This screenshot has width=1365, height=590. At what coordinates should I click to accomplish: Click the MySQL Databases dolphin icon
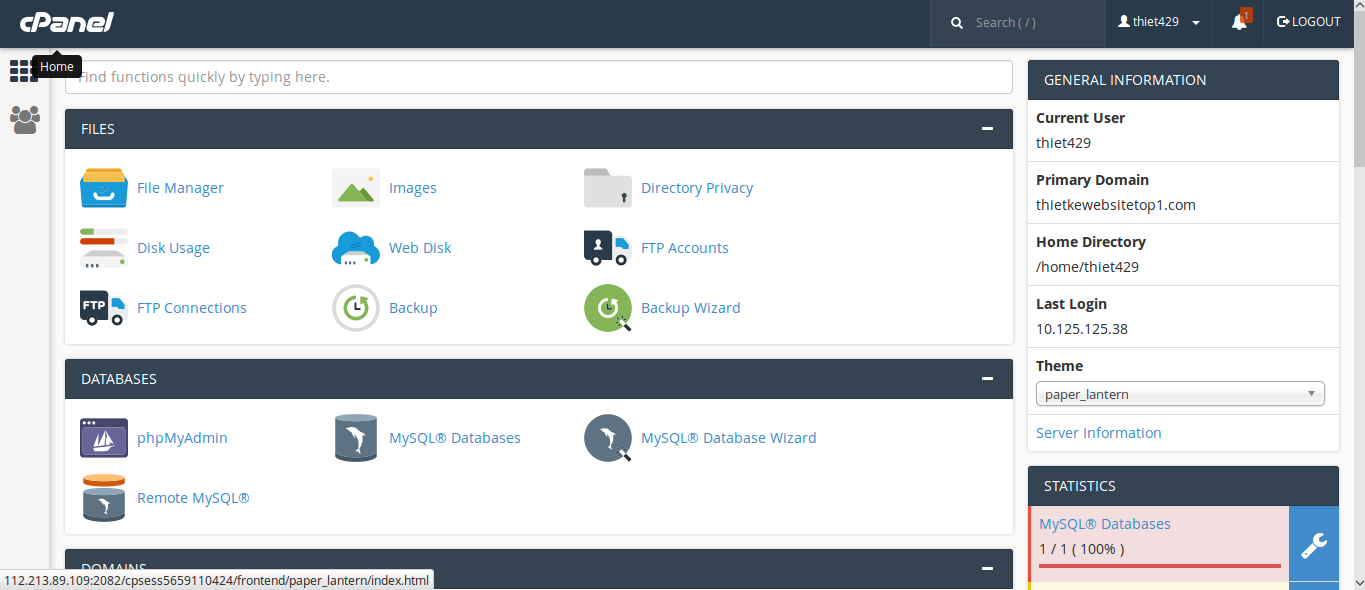356,438
